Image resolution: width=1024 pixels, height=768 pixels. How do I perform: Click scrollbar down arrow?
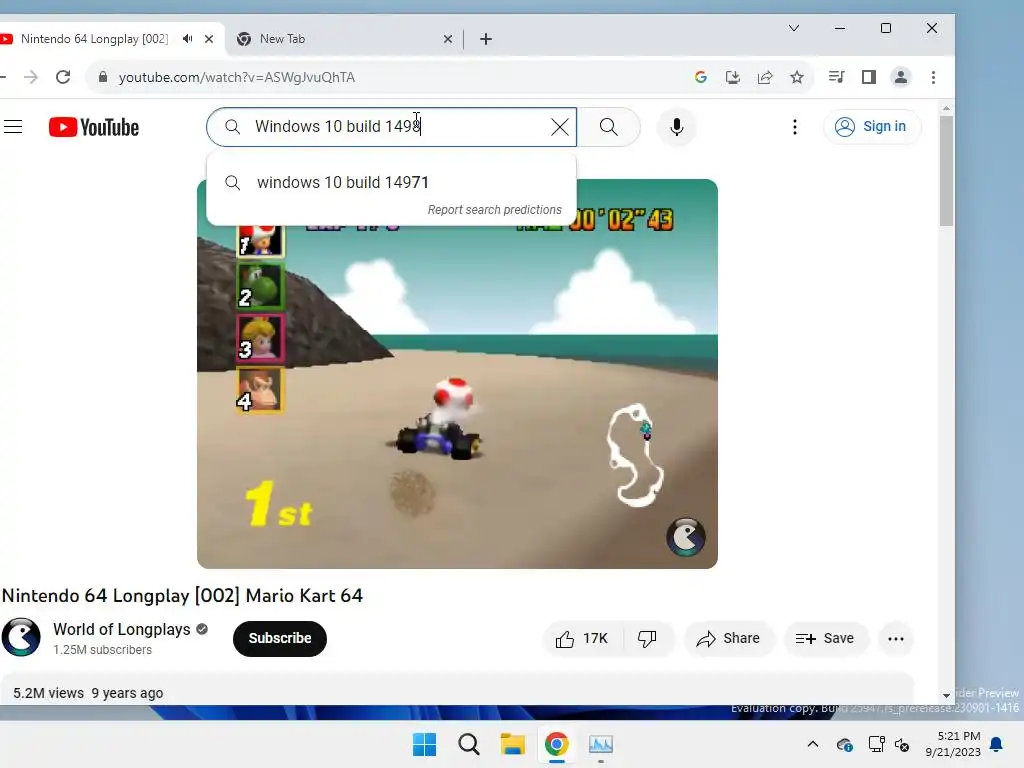[946, 696]
